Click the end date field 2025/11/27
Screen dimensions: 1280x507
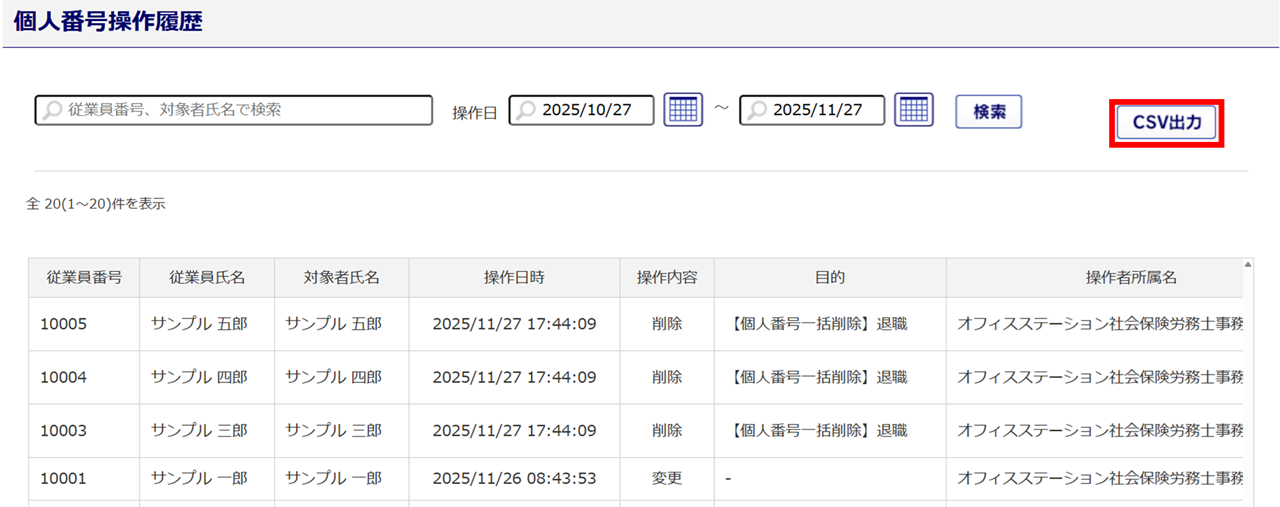(820, 110)
